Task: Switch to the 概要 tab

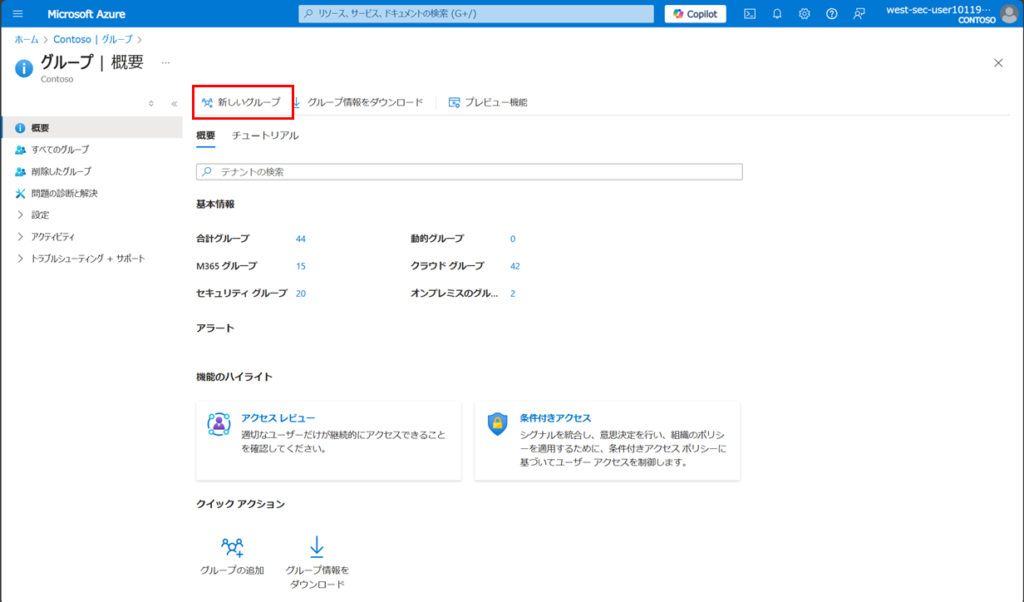Action: pos(206,135)
